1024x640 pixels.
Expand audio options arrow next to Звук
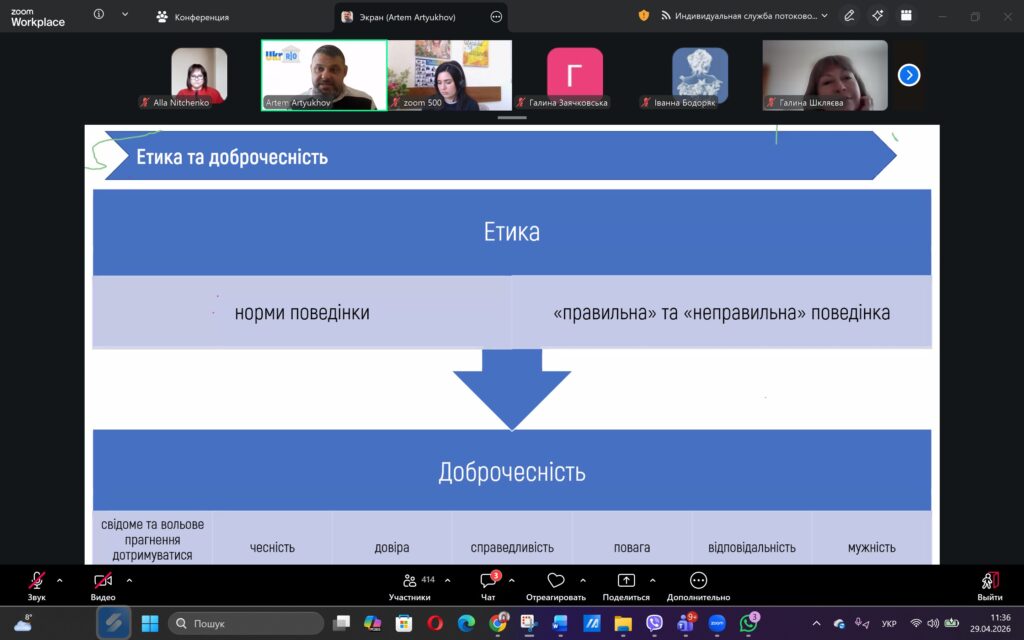pyautogui.click(x=60, y=580)
